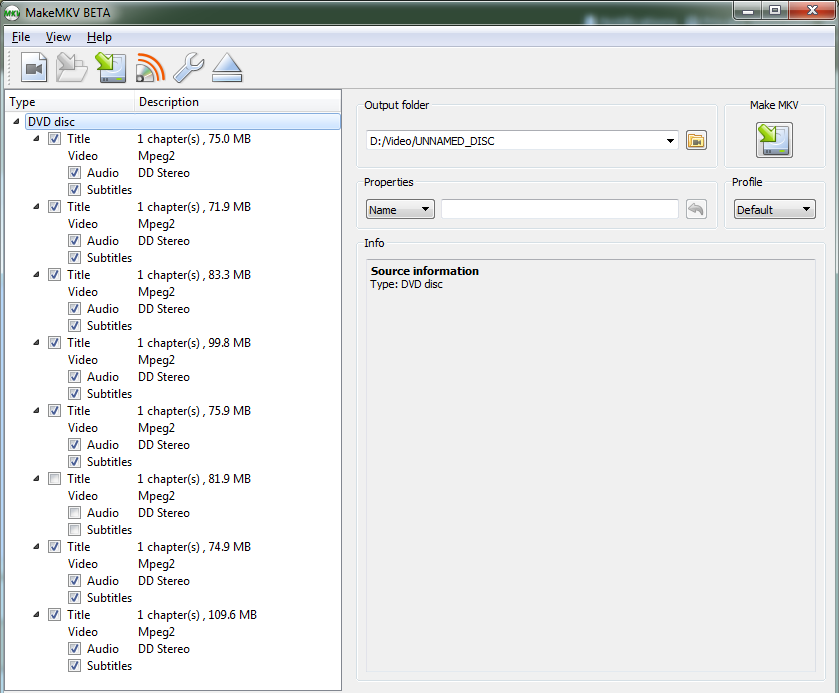
Task: Uncheck Subtitles under the 109.6 MB title
Action: (74, 666)
